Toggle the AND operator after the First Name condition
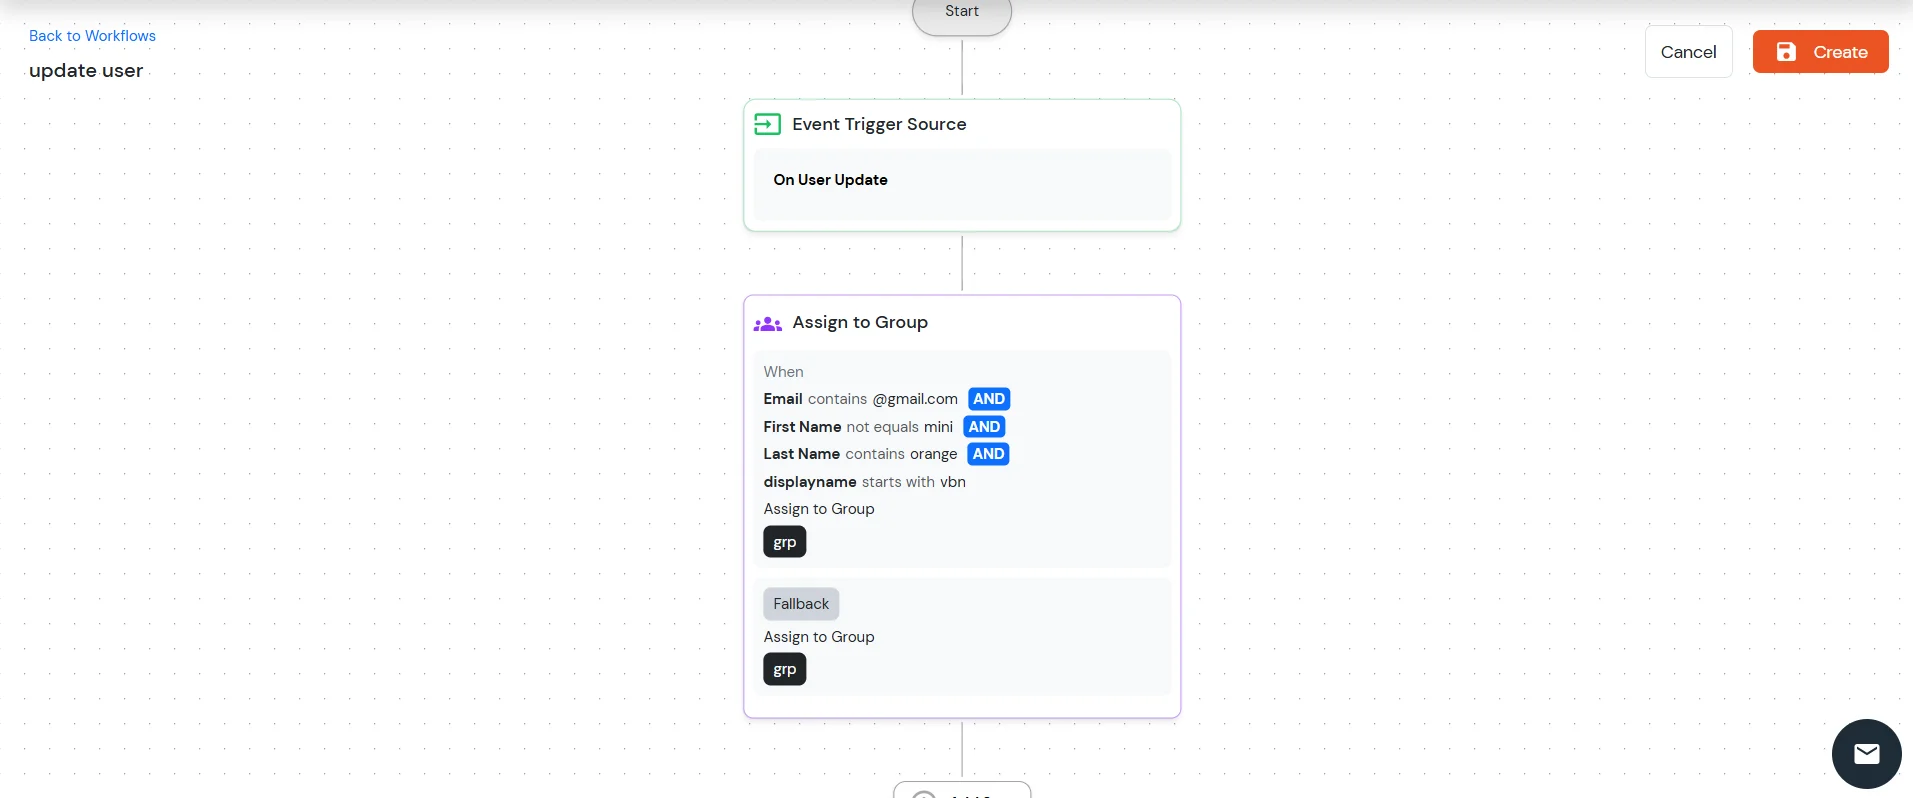This screenshot has height=798, width=1913. [x=984, y=426]
